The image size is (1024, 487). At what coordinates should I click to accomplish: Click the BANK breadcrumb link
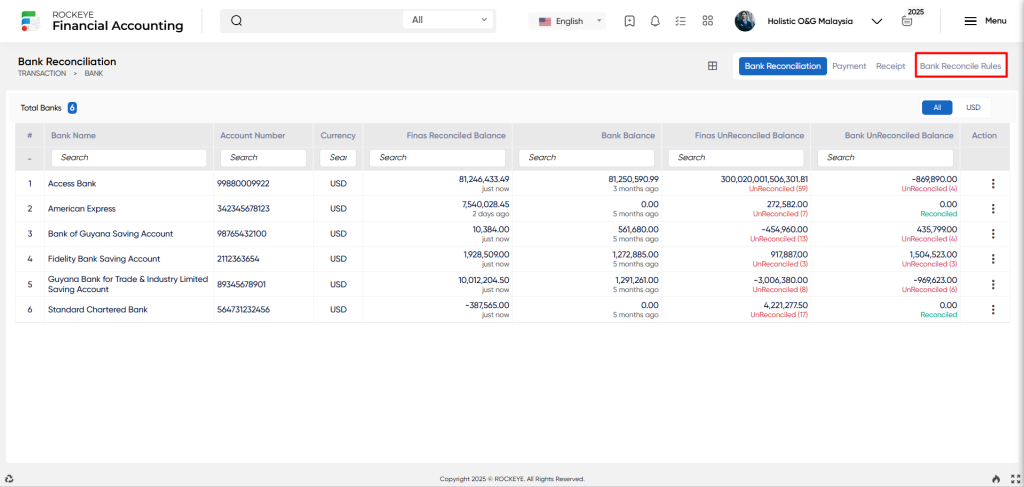click(93, 74)
